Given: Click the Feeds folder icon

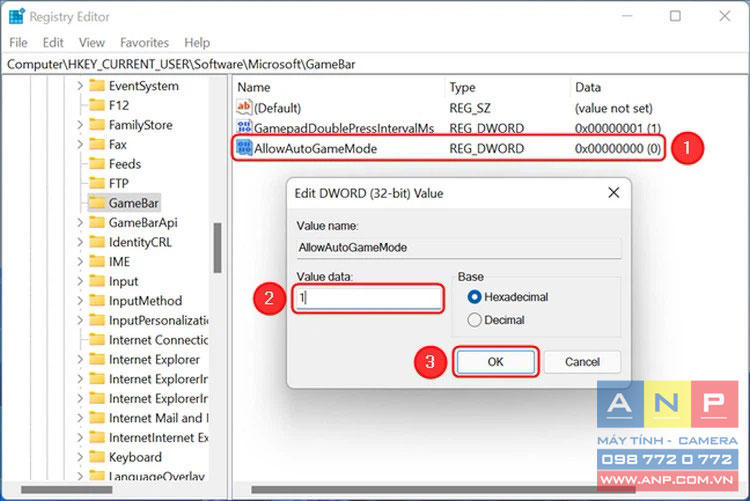Looking at the screenshot, I should coord(97,164).
